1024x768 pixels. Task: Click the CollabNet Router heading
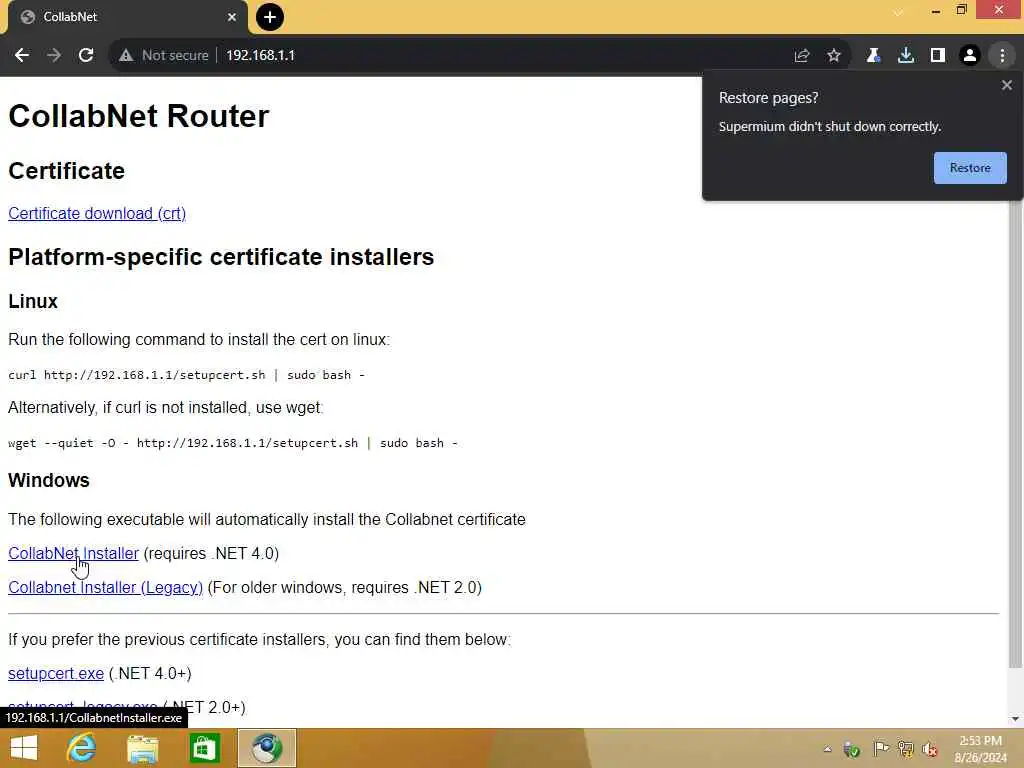pyautogui.click(x=138, y=116)
